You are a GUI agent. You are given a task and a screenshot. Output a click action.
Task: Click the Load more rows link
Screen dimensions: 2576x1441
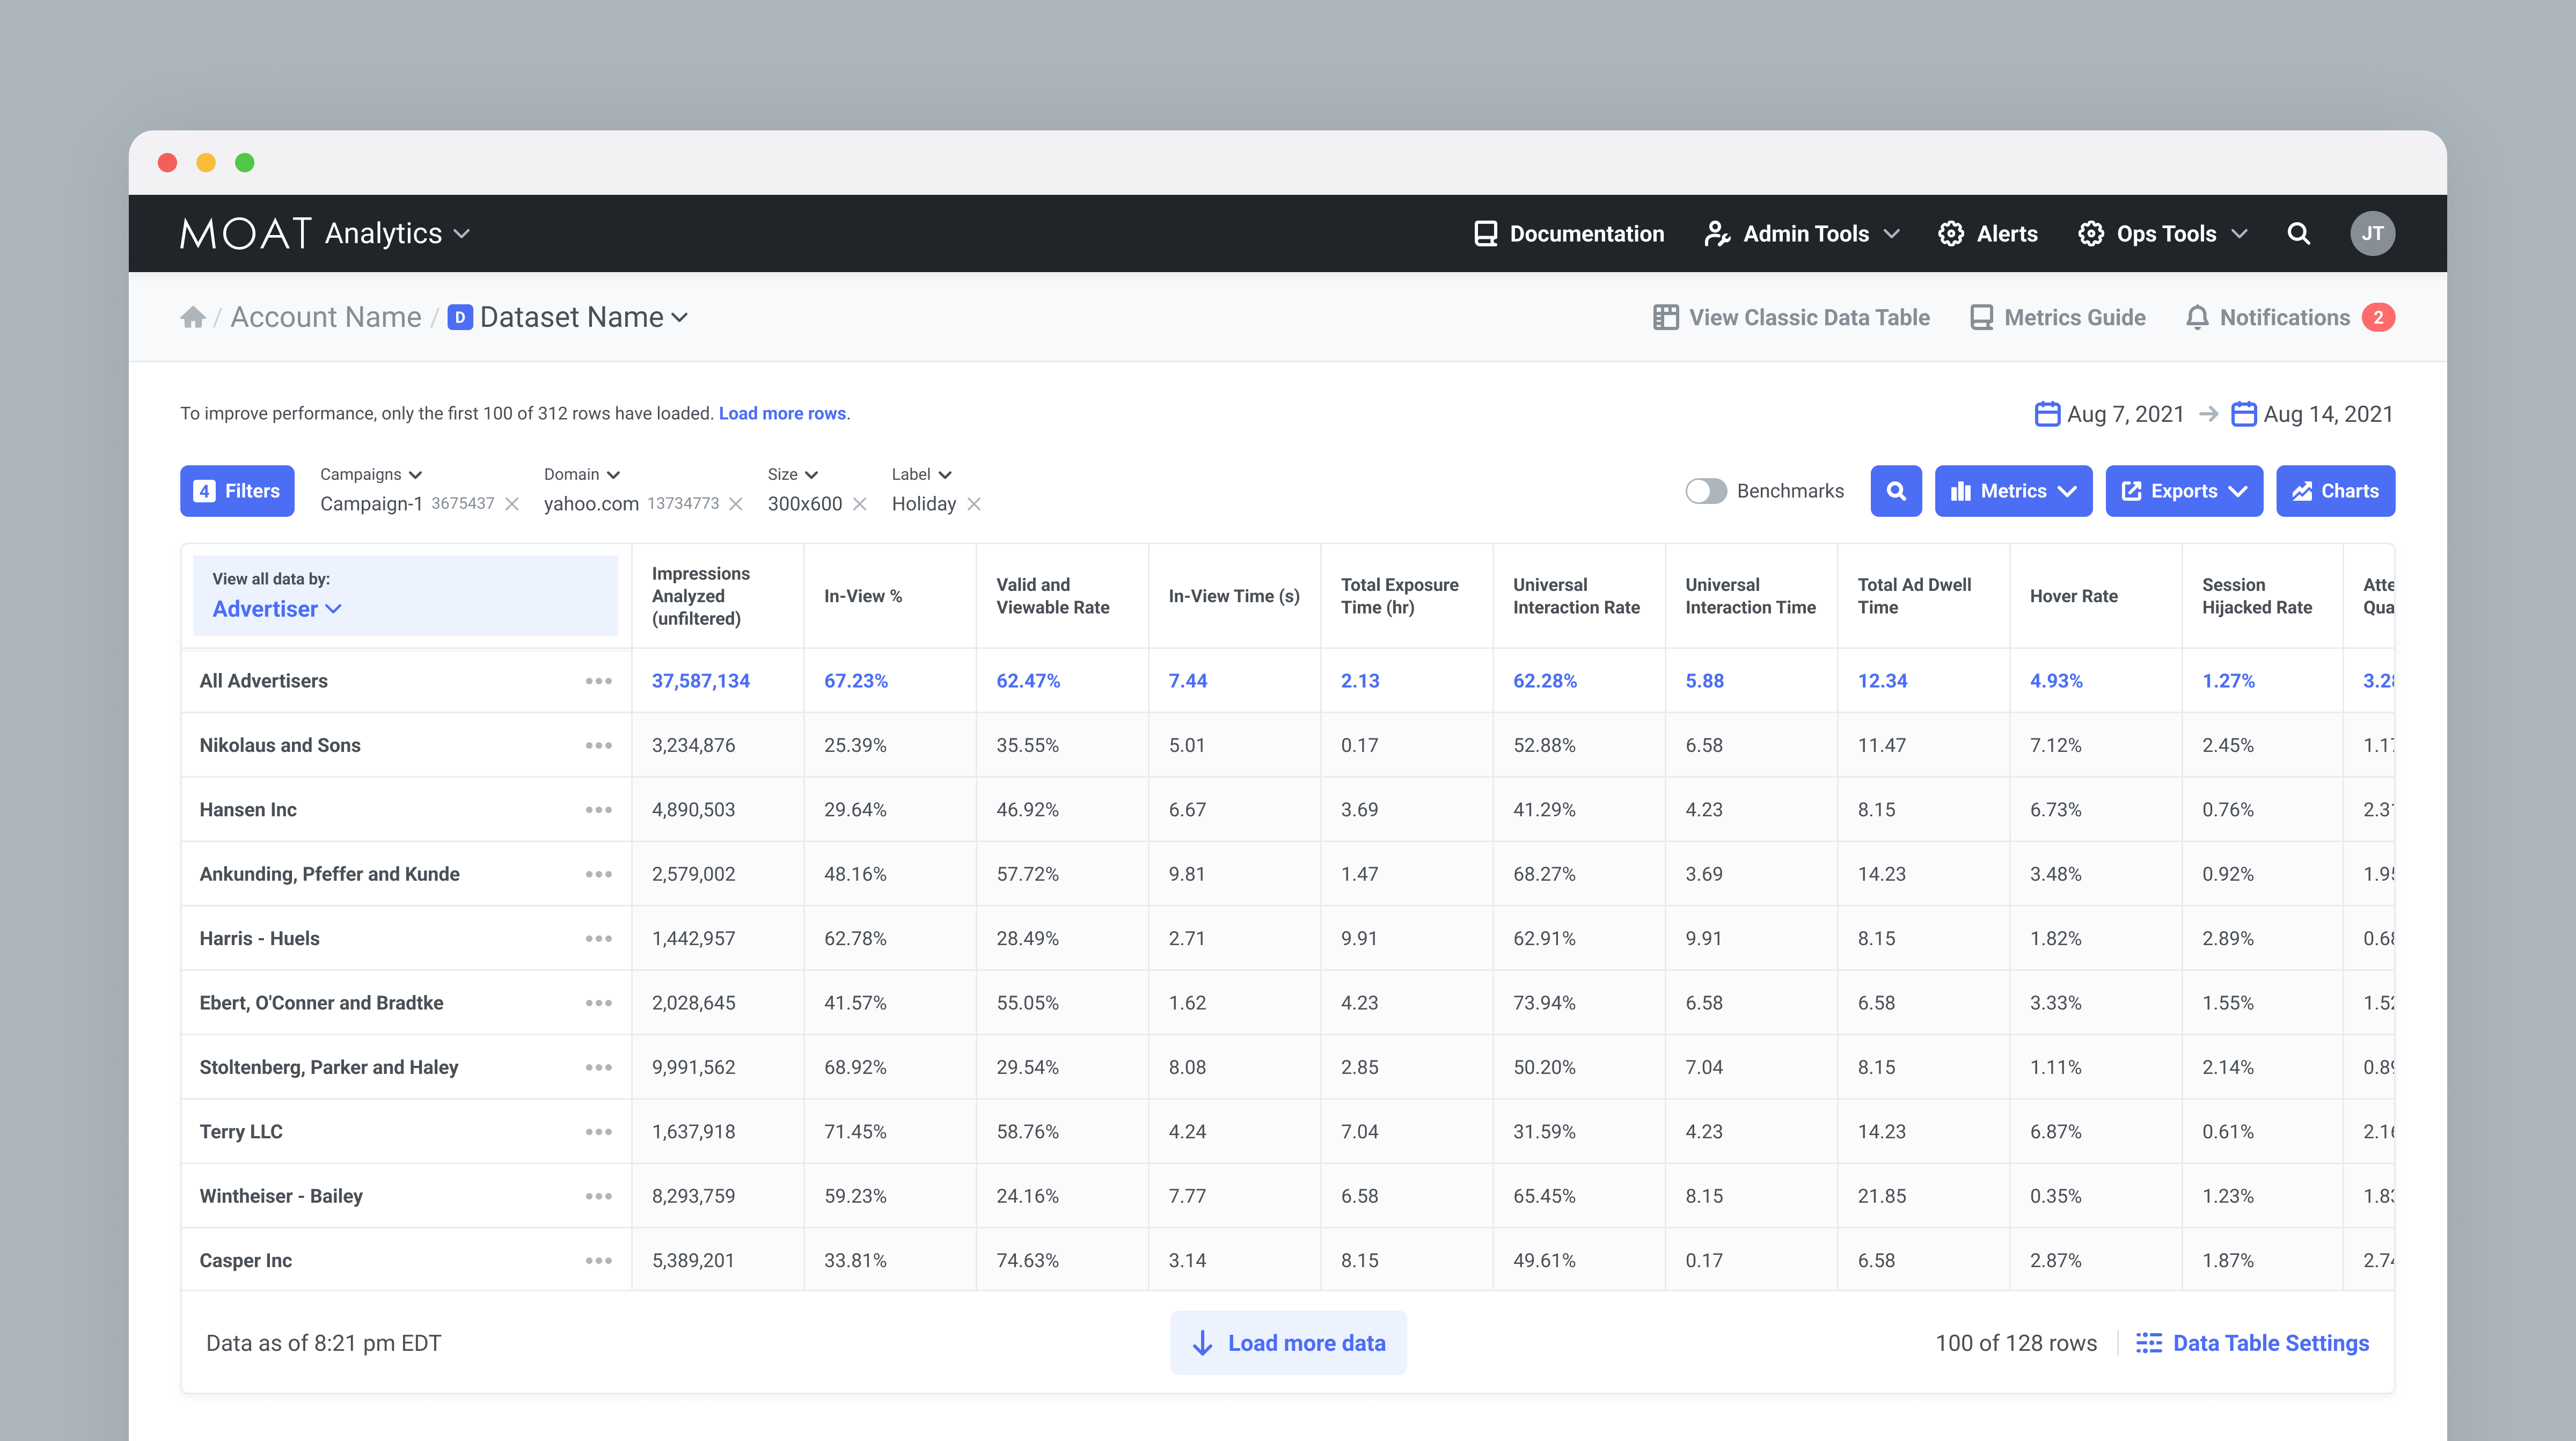782,414
